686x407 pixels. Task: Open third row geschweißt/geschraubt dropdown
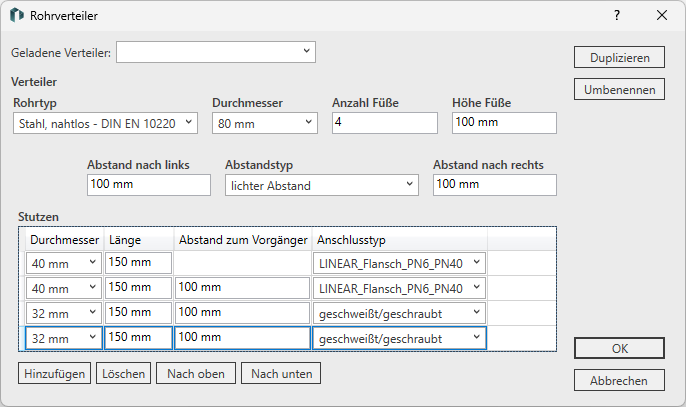[399, 313]
